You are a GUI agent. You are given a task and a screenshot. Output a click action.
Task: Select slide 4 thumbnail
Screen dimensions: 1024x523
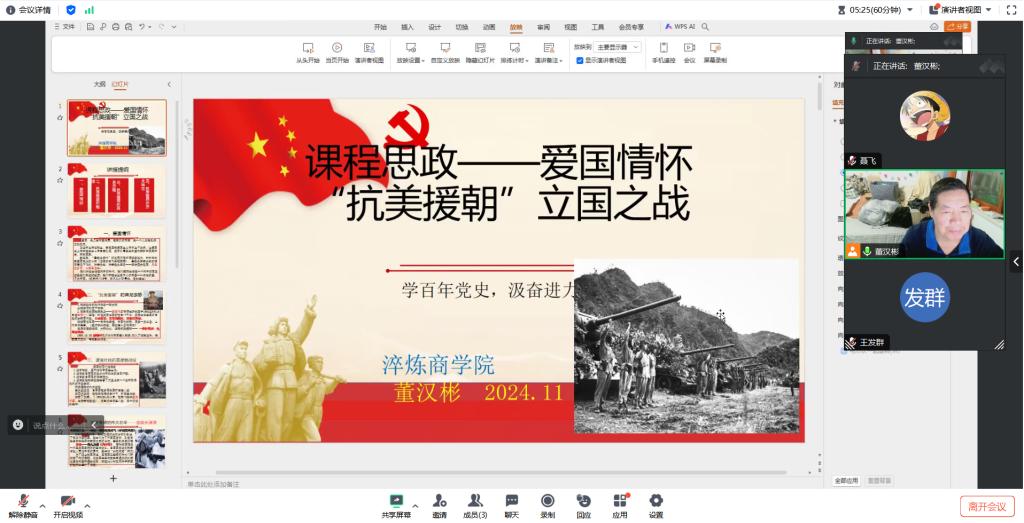[x=117, y=316]
